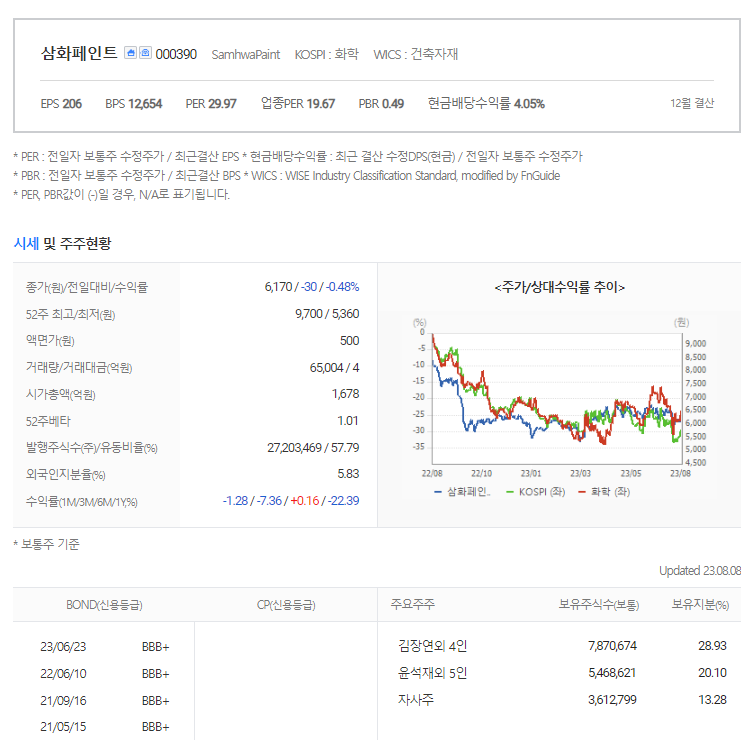Click the 거래량/거래대금(억원) row label
742x740 pixels.
click(79, 368)
